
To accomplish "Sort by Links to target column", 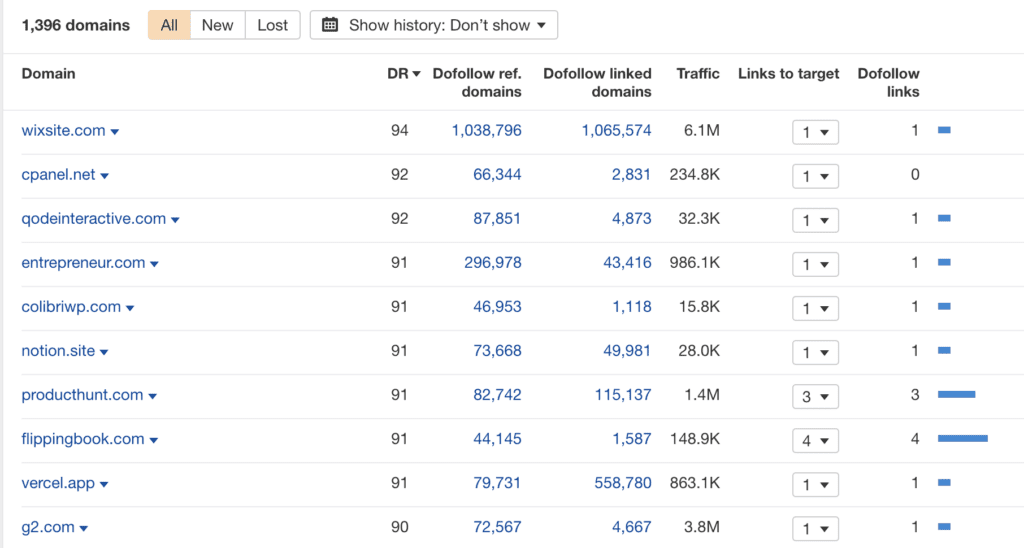I will 788,74.
